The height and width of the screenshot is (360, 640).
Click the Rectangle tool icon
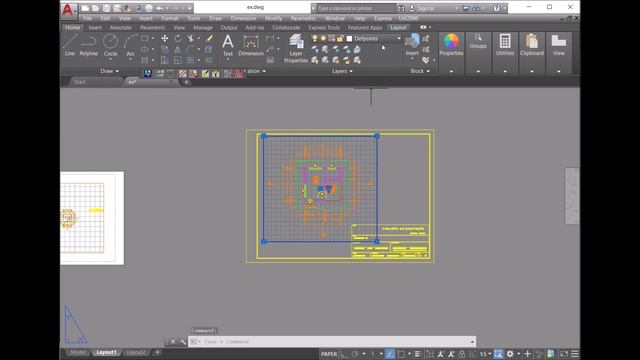(x=144, y=38)
